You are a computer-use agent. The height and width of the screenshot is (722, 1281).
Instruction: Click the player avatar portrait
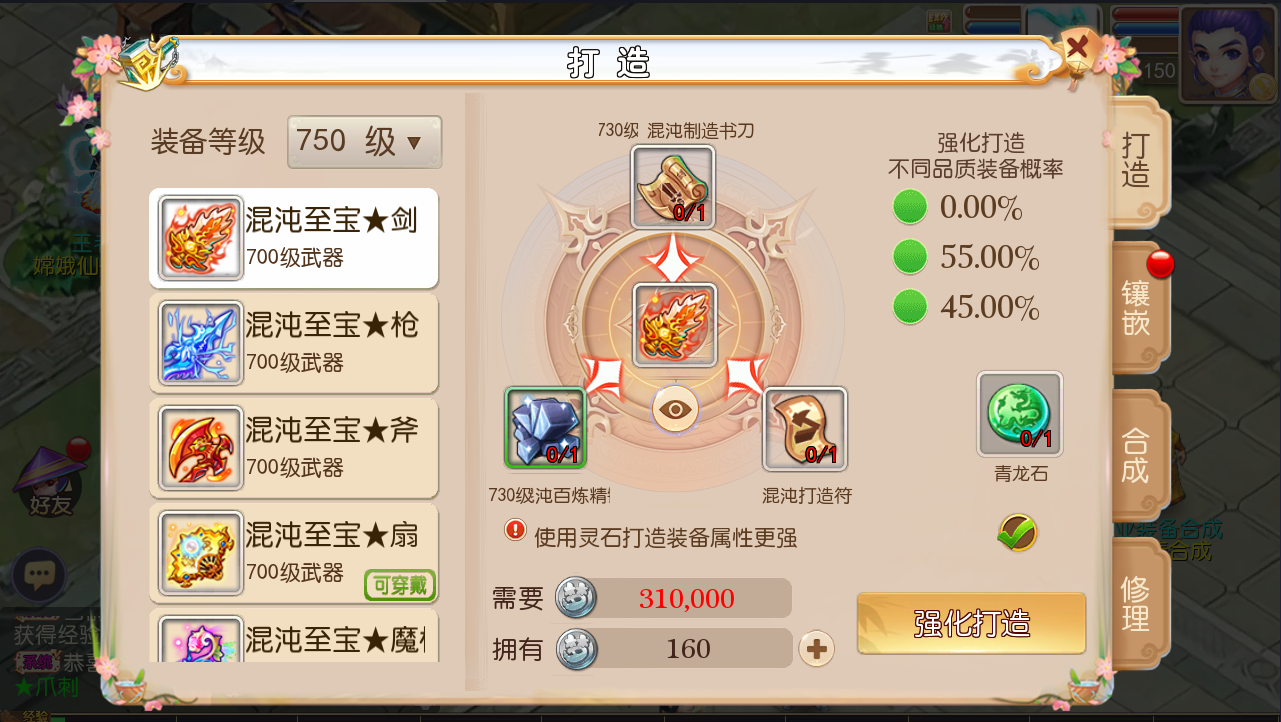pos(1228,55)
